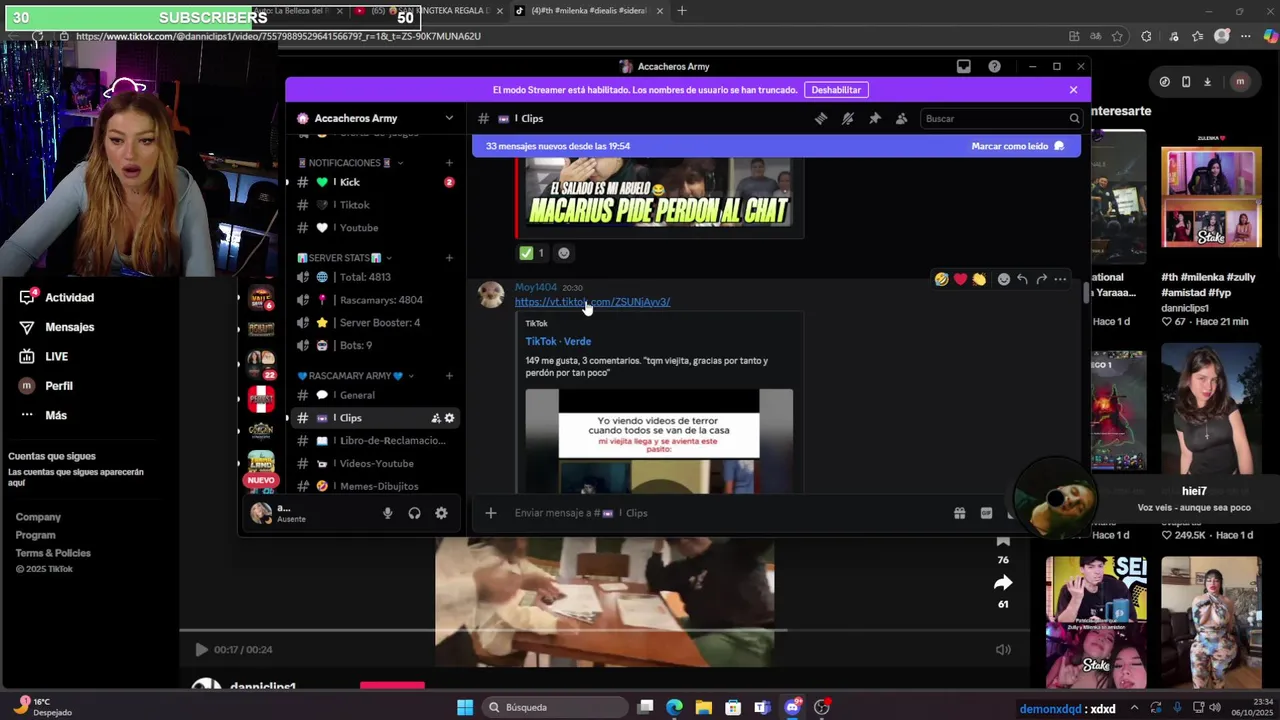Image resolution: width=1280 pixels, height=720 pixels.
Task: React with the red heart emoji
Action: tap(960, 279)
